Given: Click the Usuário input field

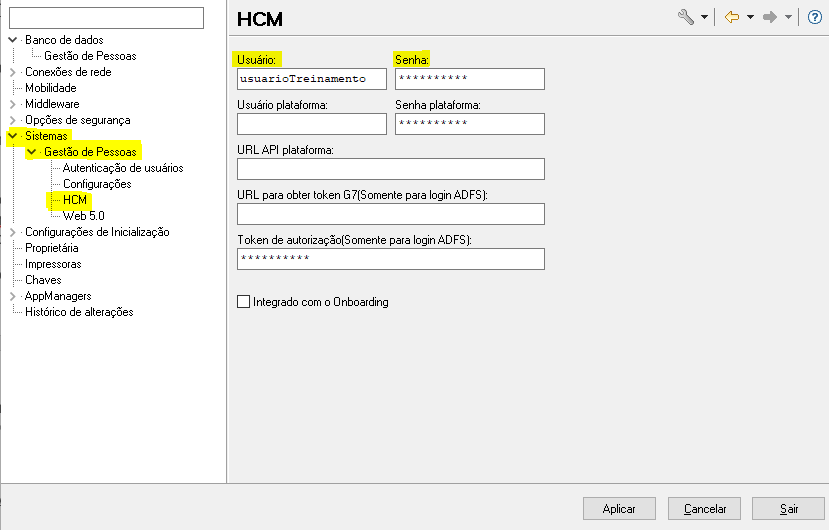Looking at the screenshot, I should coord(312,79).
